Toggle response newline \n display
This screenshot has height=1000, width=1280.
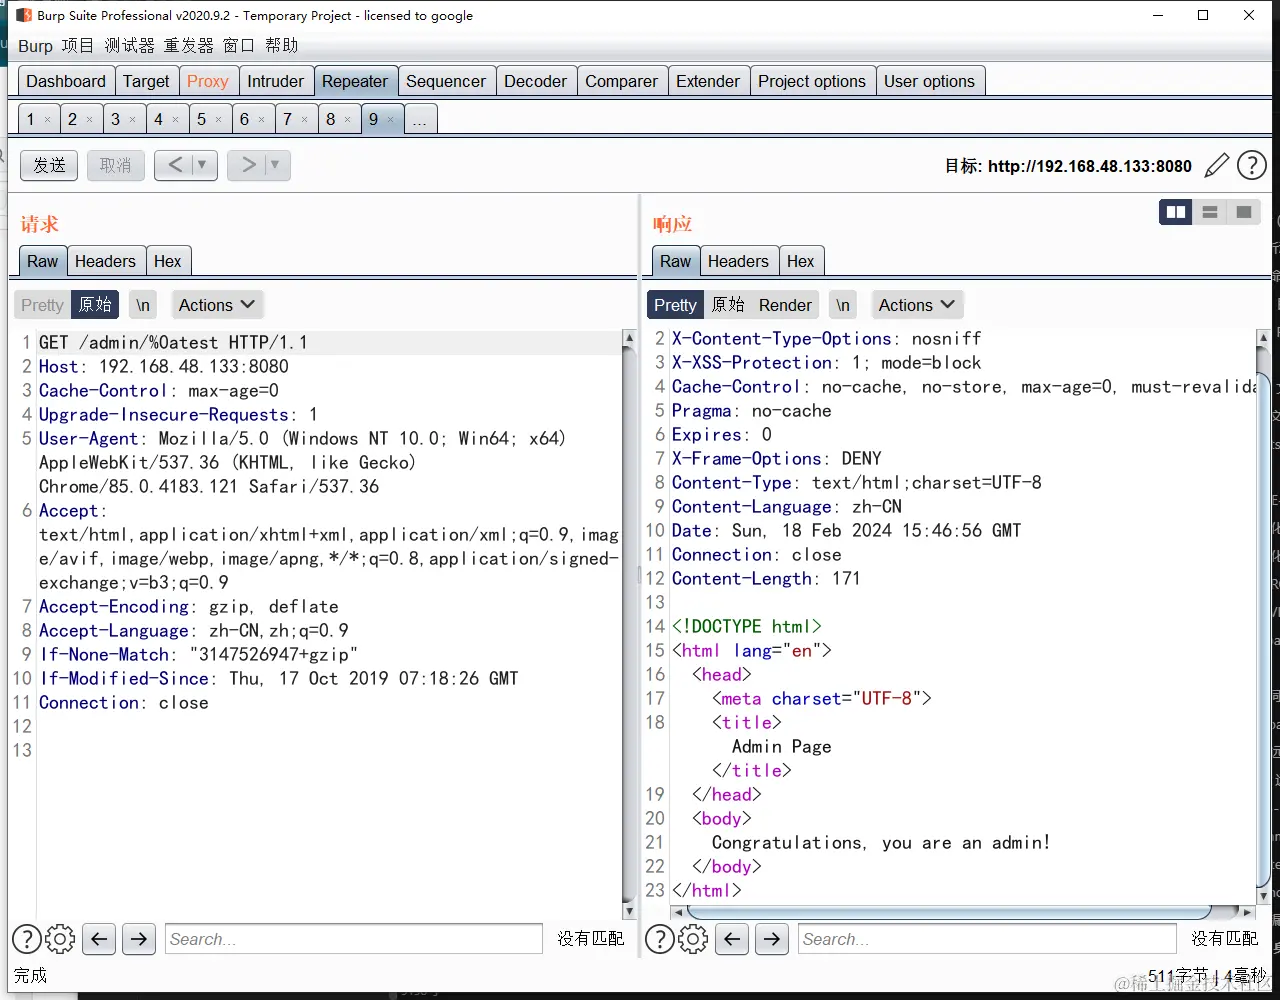[844, 305]
